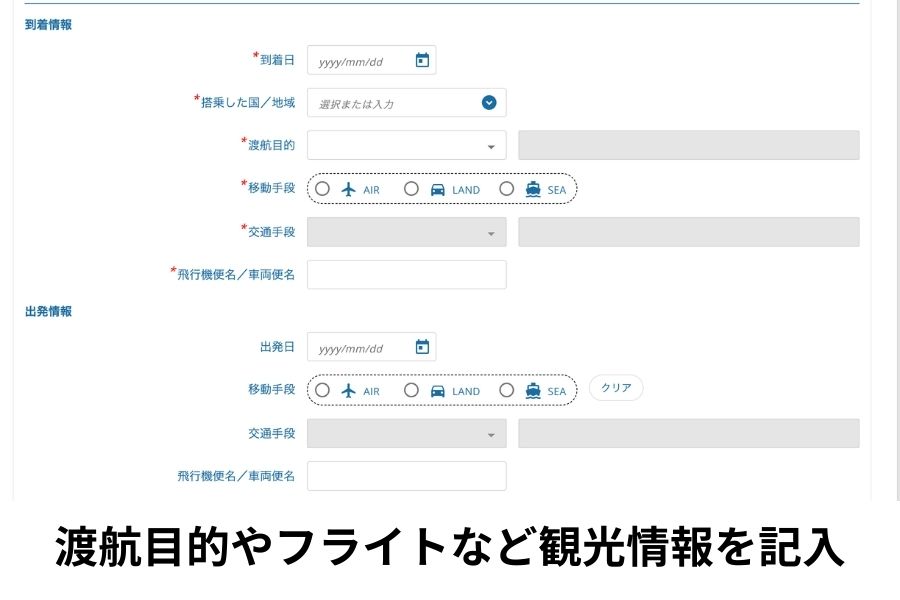Select the LAND radio button under 到着情報
Screen dimensions: 900x600
411,188
